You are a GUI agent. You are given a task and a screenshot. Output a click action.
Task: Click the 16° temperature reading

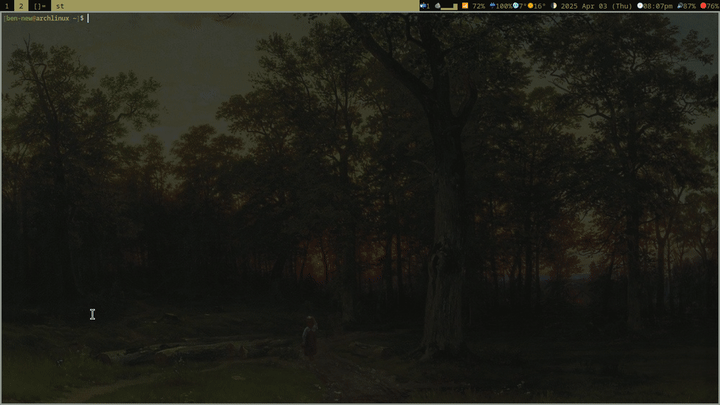point(541,6)
